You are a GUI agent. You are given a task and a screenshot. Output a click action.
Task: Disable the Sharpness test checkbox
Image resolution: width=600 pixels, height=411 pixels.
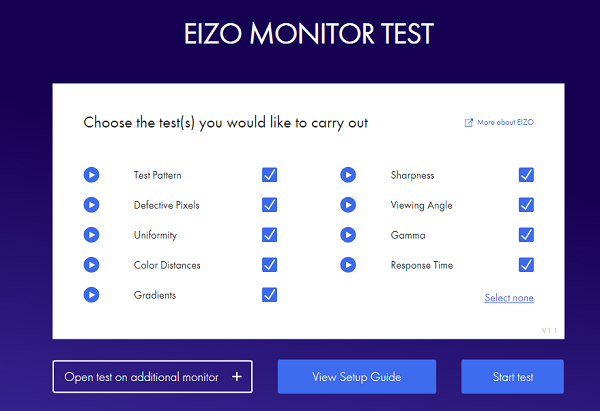tap(526, 175)
